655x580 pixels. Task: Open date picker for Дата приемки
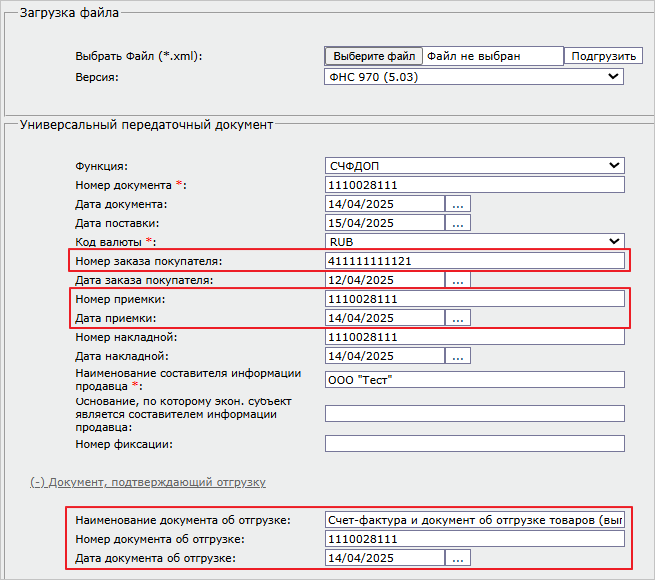click(x=458, y=318)
